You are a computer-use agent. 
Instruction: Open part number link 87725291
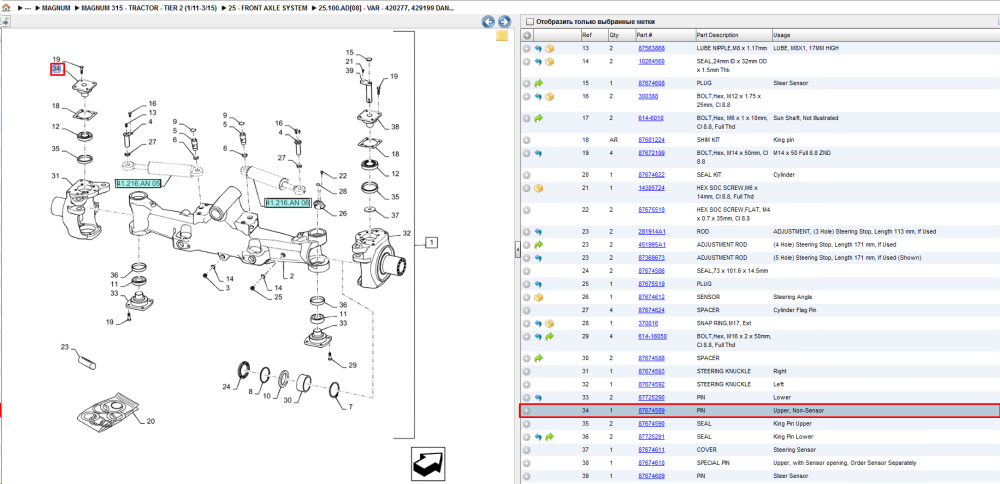(651, 437)
